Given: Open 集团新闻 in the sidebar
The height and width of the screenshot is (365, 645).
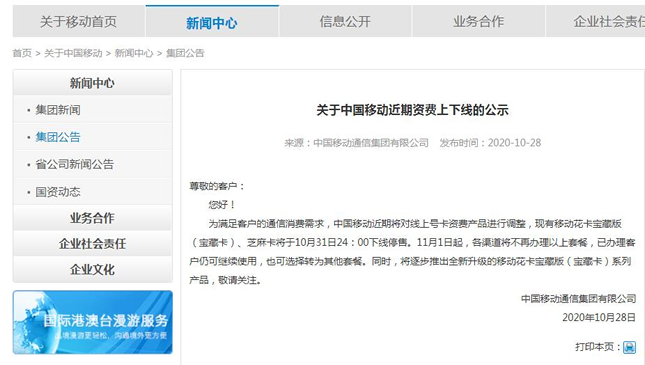Looking at the screenshot, I should click(x=58, y=110).
